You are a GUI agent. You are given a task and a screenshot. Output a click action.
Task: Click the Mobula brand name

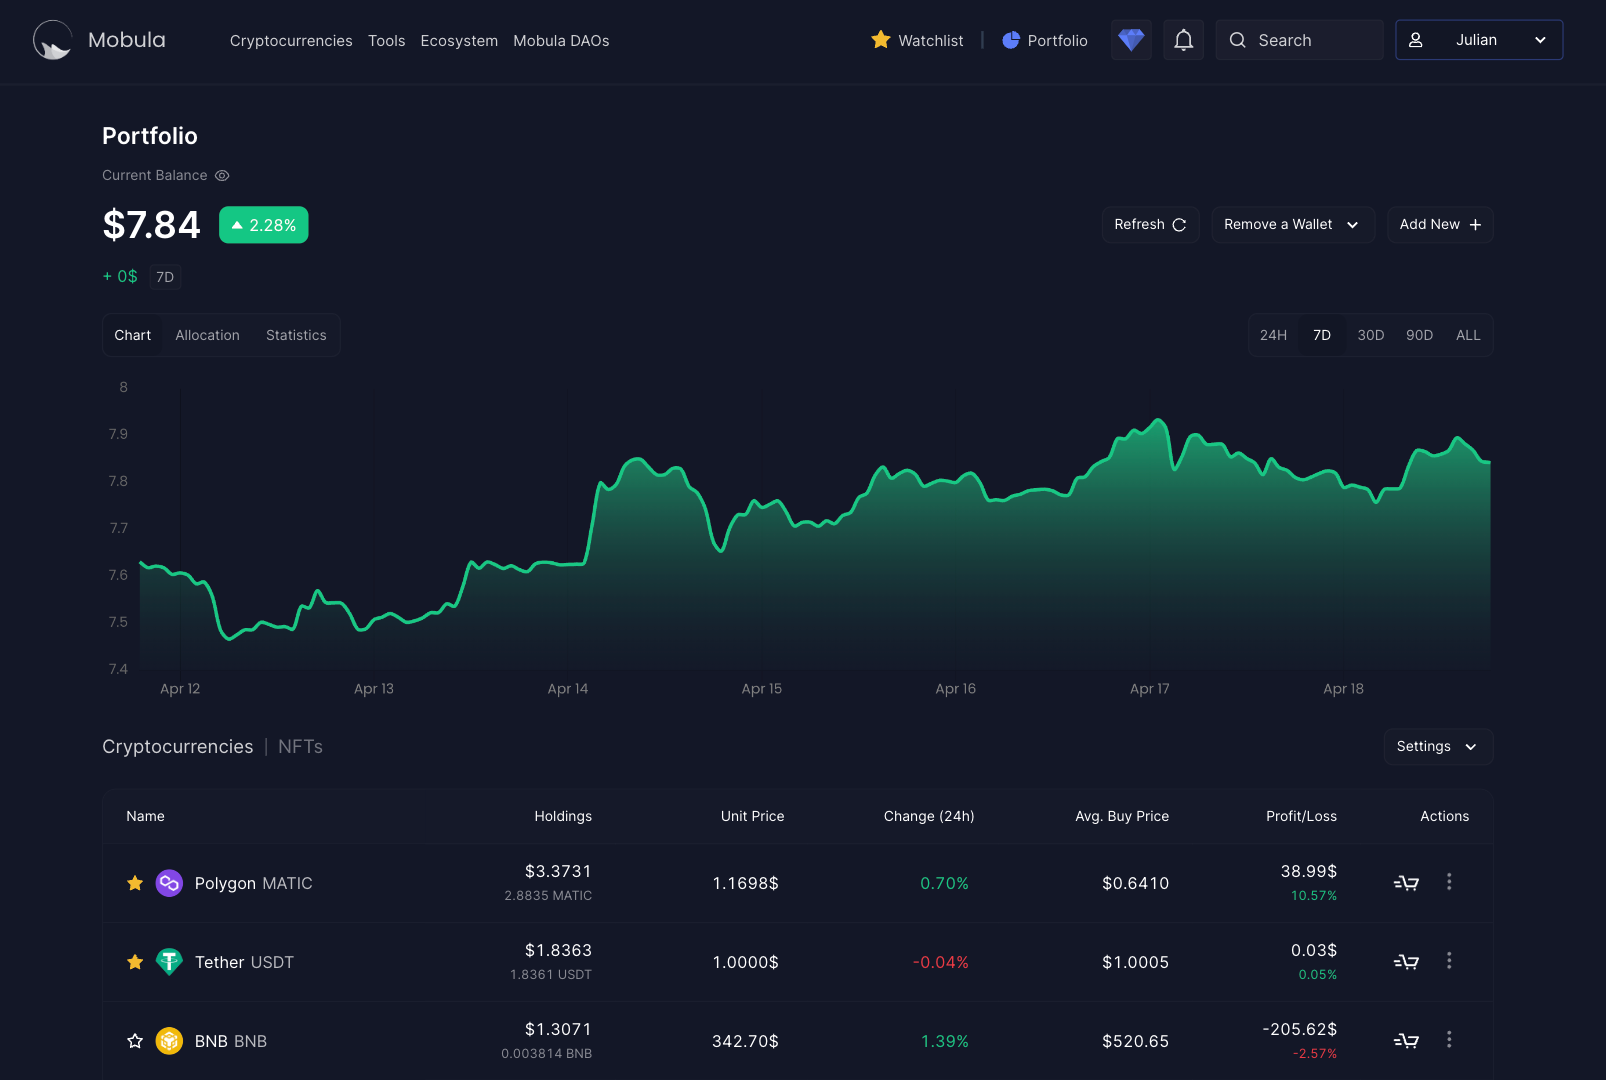(x=127, y=40)
